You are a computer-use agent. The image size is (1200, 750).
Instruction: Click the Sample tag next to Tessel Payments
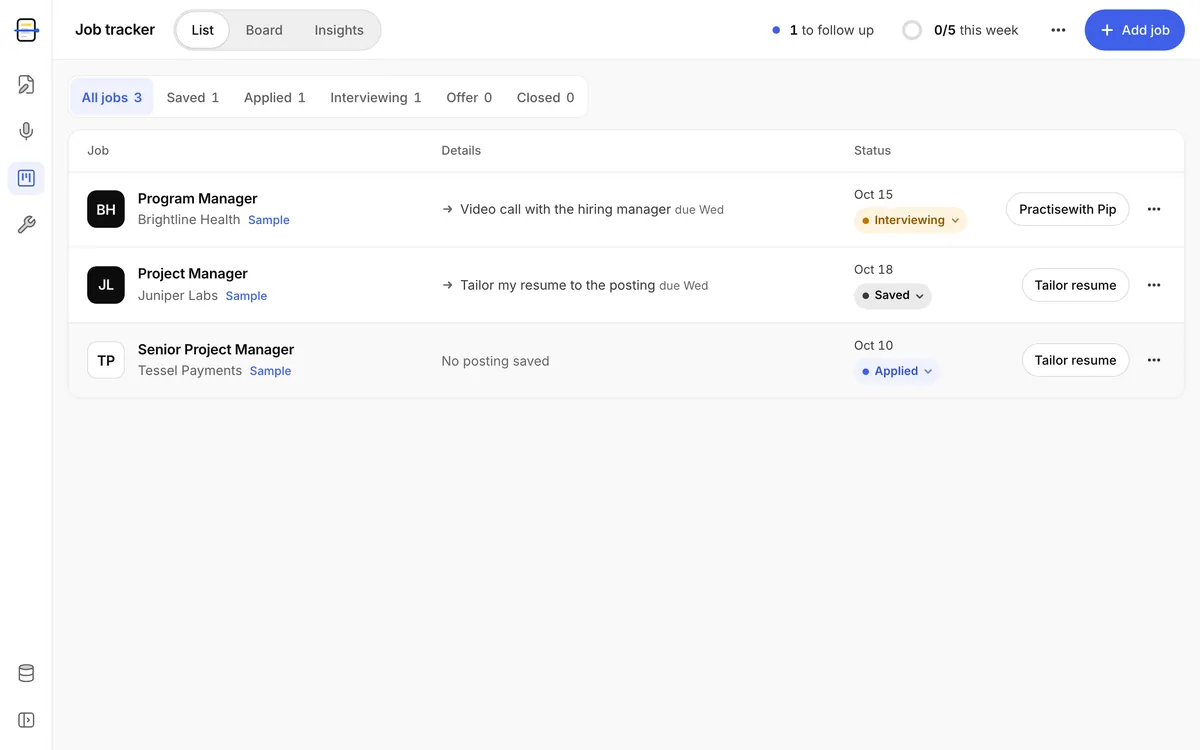click(x=270, y=371)
